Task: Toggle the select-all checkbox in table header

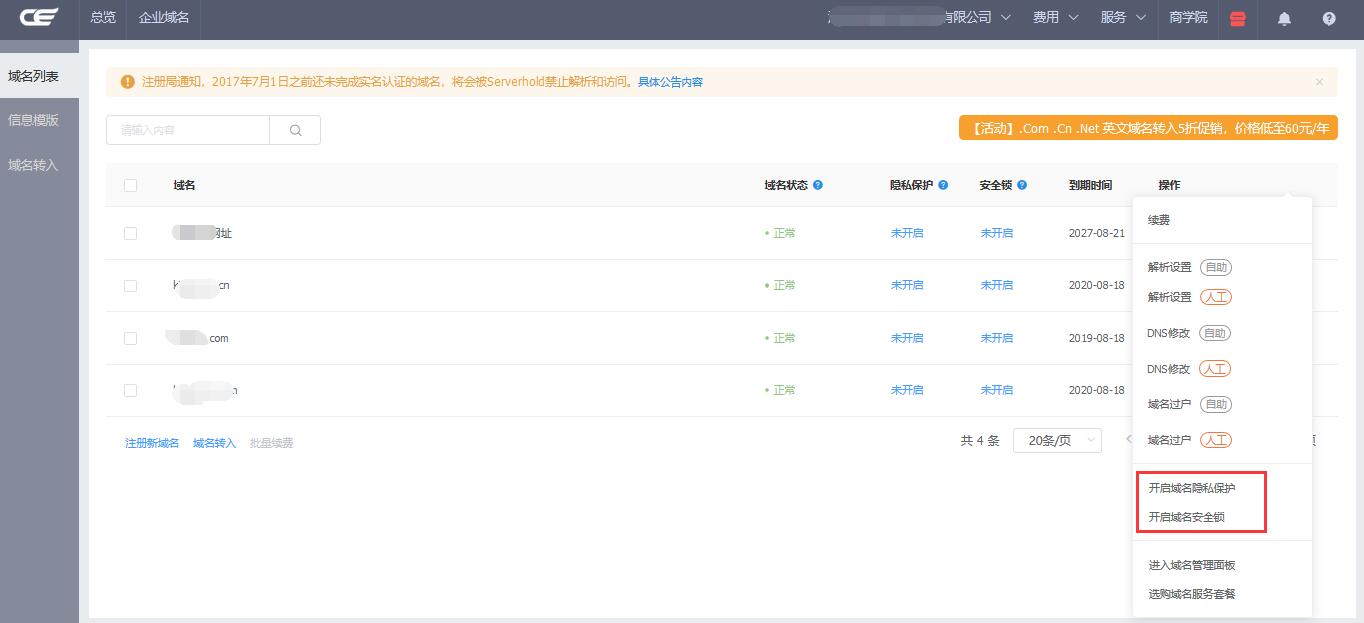Action: tap(130, 185)
